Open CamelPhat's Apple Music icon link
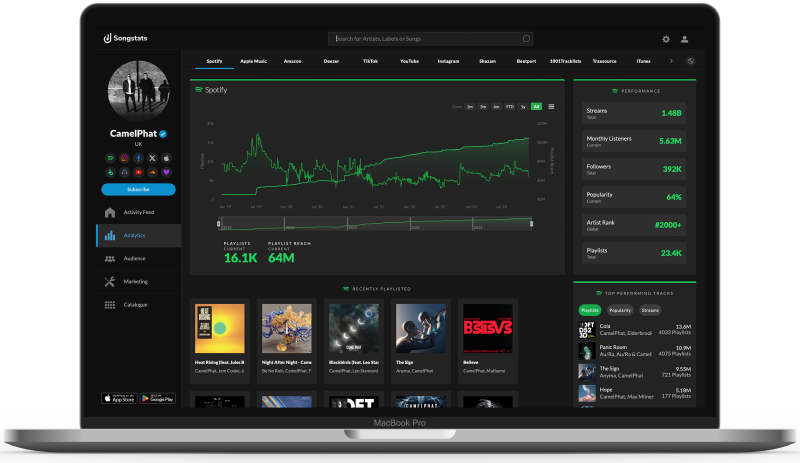This screenshot has height=463, width=800. 166,158
